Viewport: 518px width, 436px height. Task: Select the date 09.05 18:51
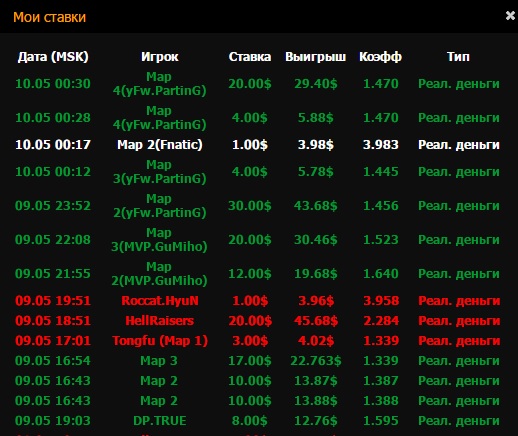(x=53, y=321)
